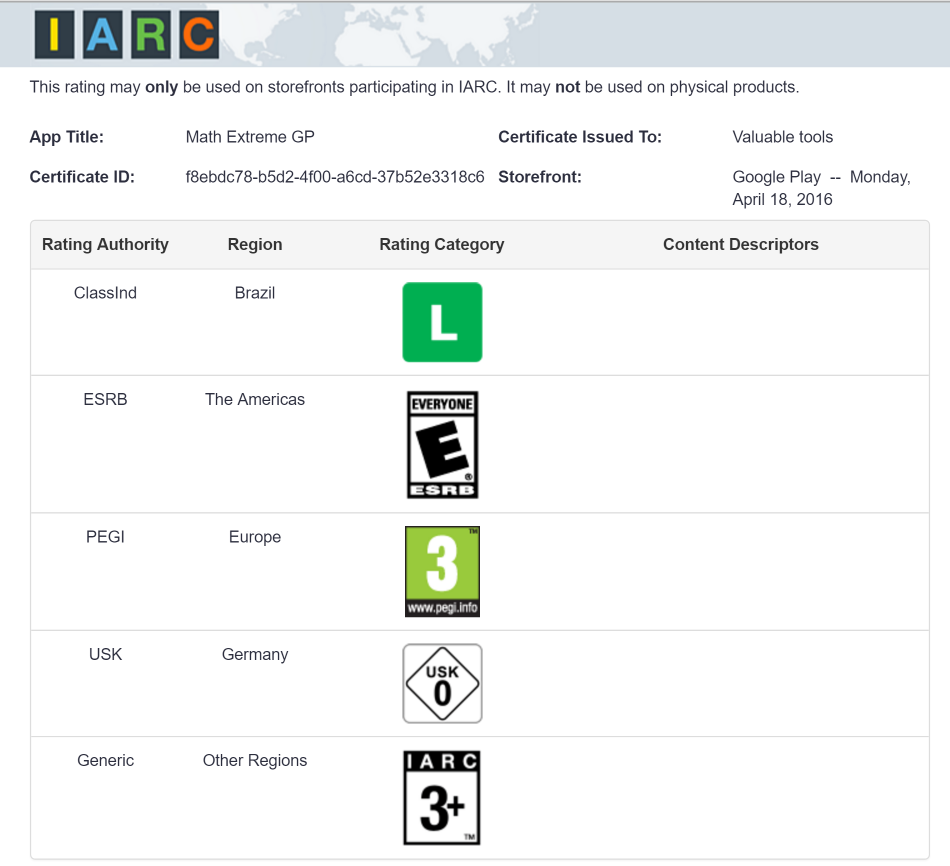Click the IARC logo in header
Image resolution: width=950 pixels, height=866 pixels.
[x=127, y=35]
